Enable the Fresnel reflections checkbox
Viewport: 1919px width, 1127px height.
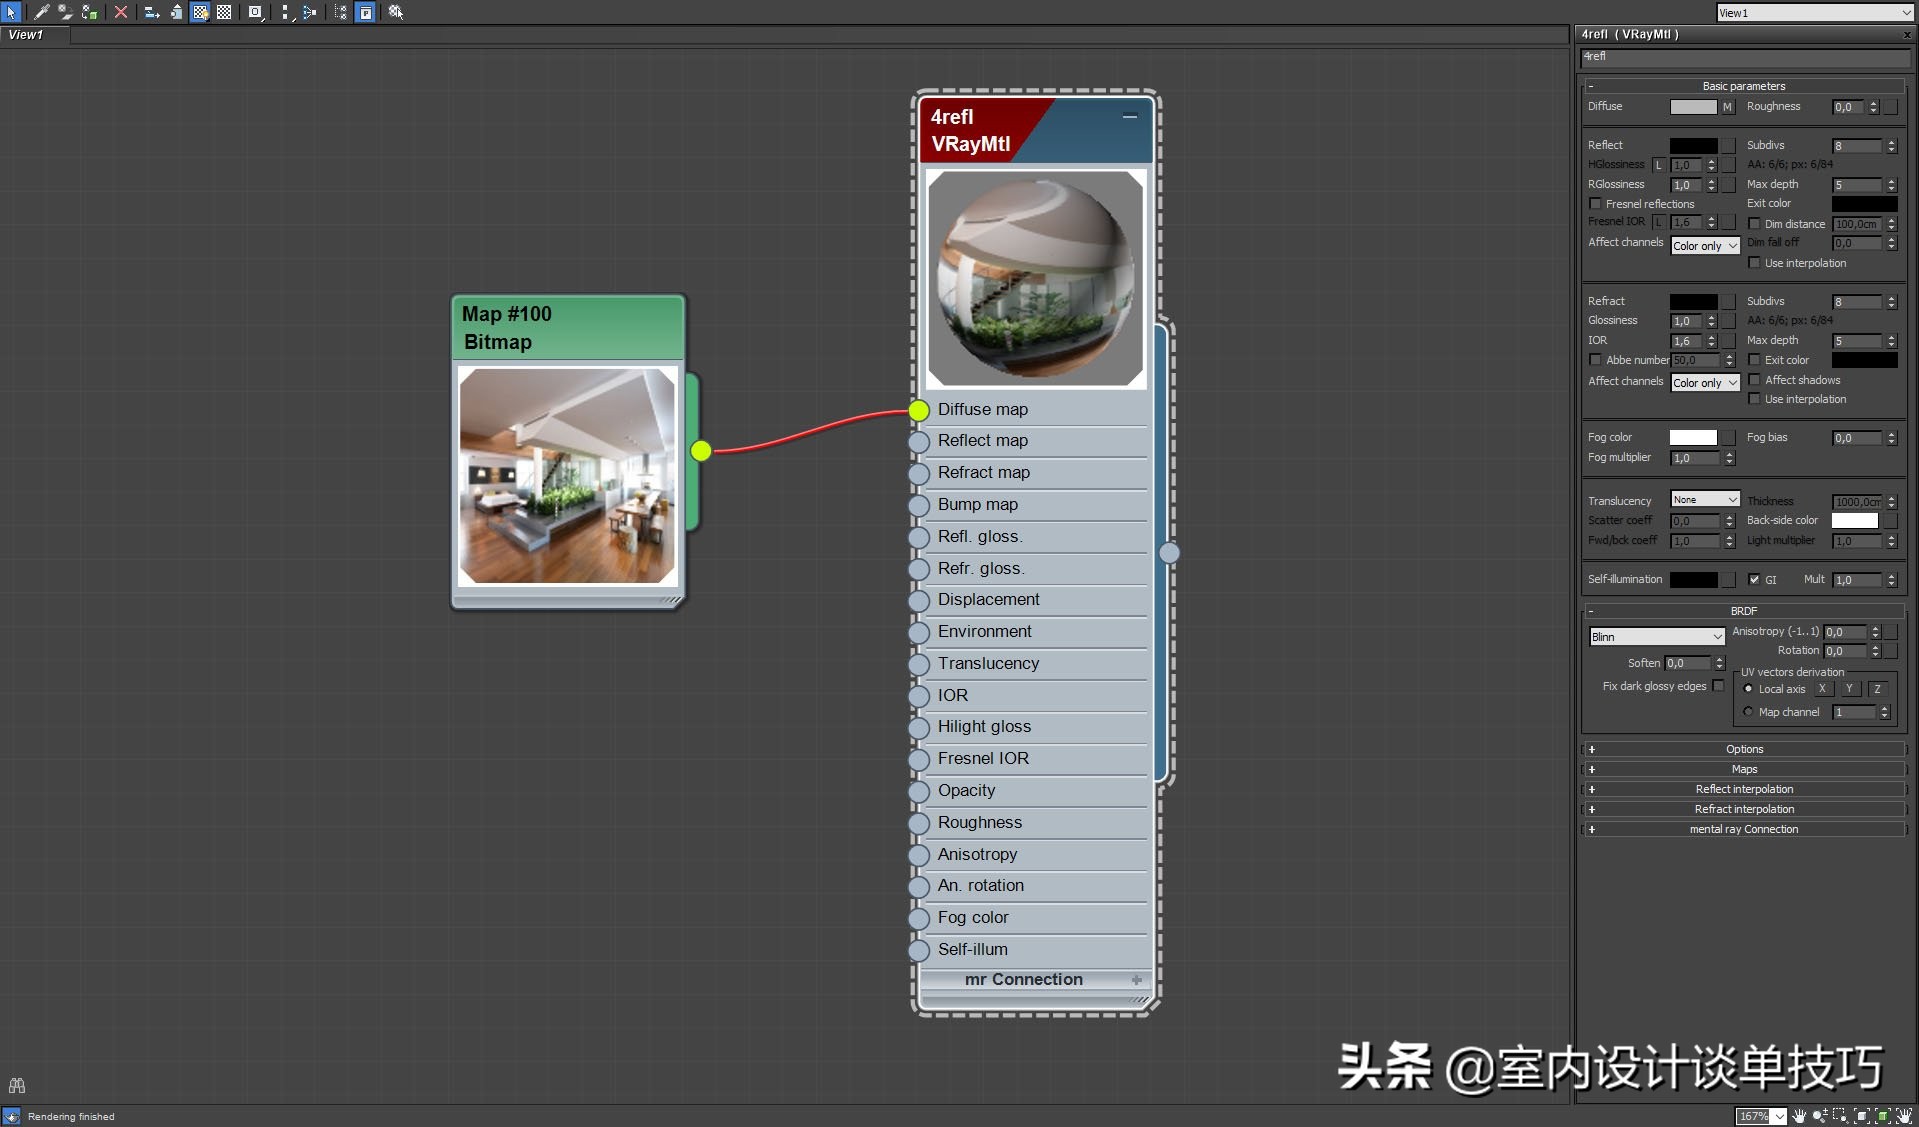1596,204
